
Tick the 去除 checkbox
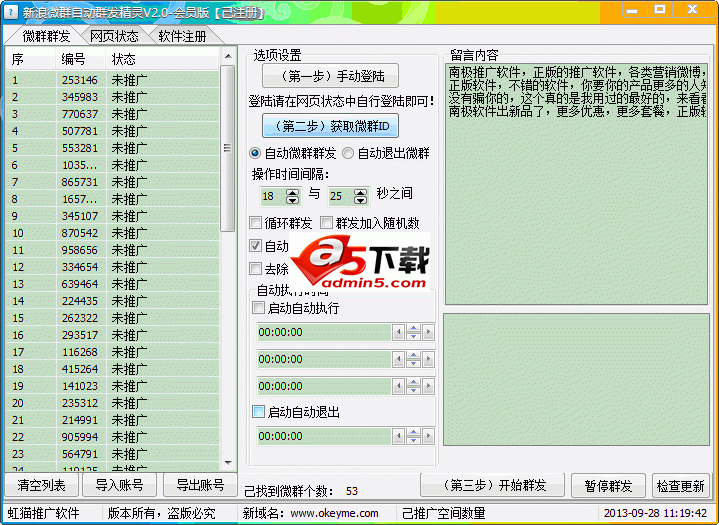[x=255, y=269]
